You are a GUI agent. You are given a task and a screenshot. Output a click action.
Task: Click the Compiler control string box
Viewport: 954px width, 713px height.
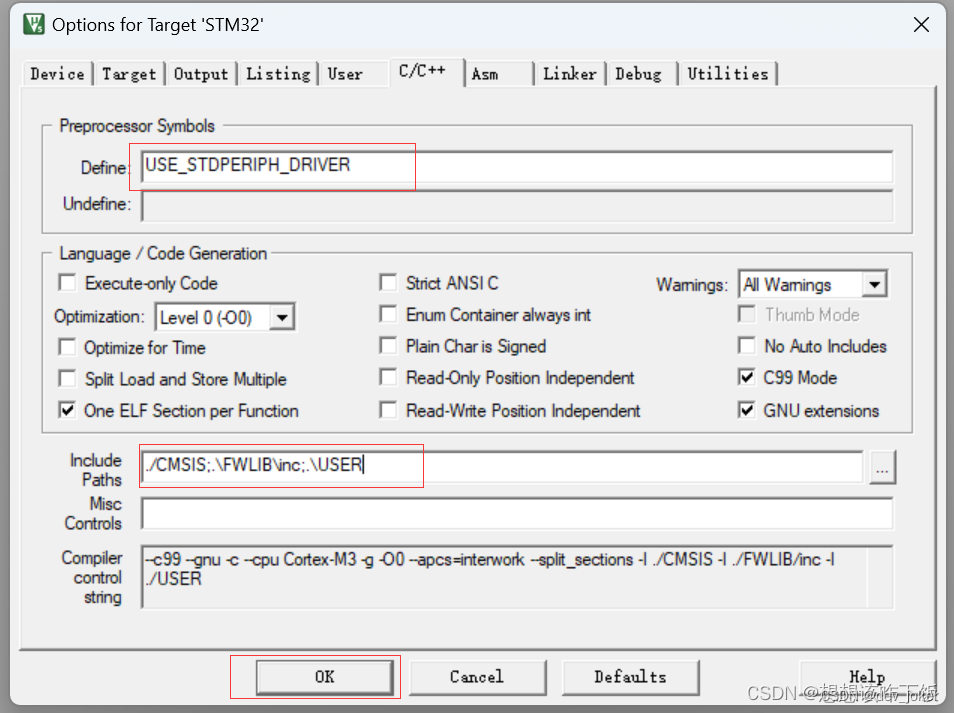[517, 577]
